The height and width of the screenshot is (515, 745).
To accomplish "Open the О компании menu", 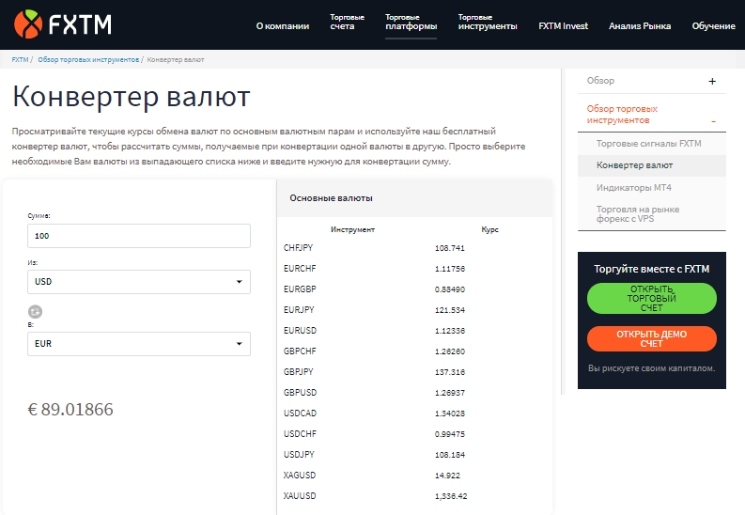I will coord(283,26).
